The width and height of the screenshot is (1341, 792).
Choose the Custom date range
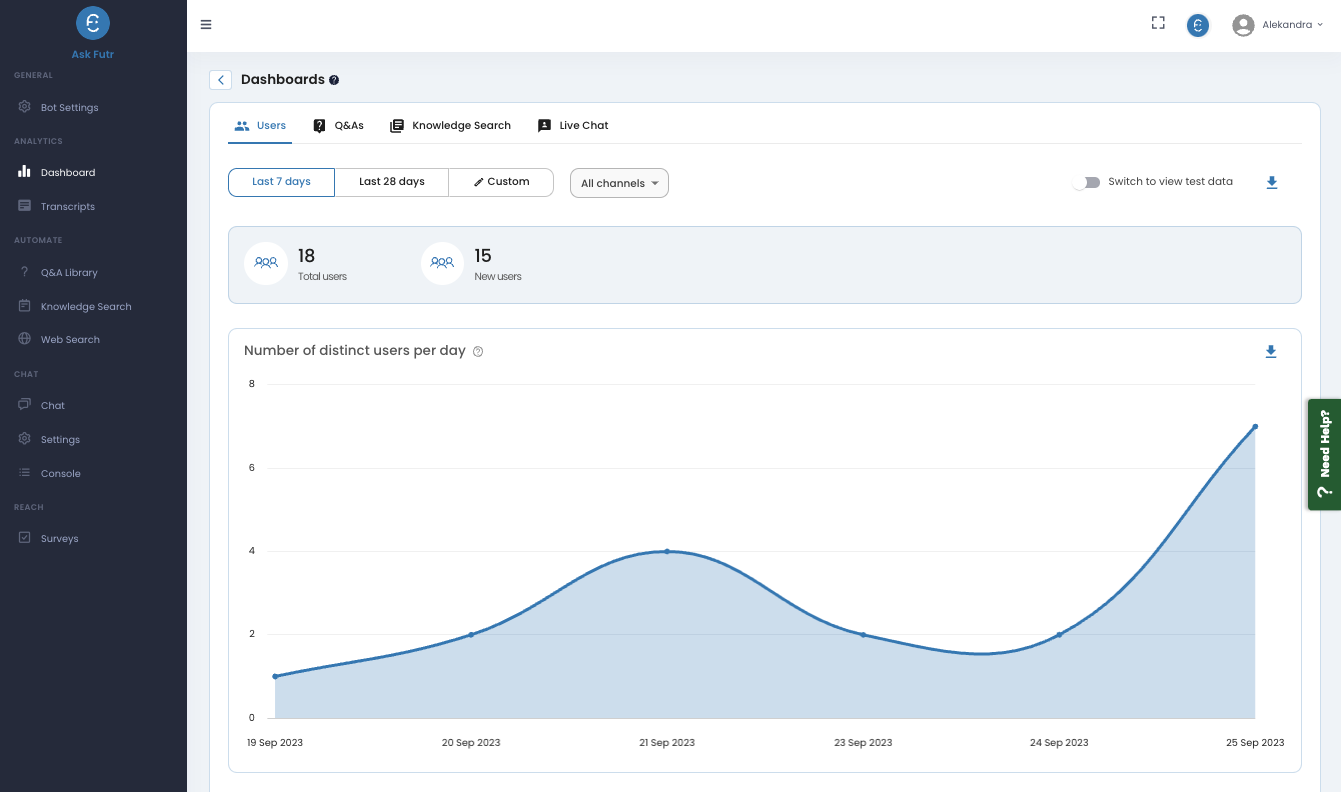[501, 182]
